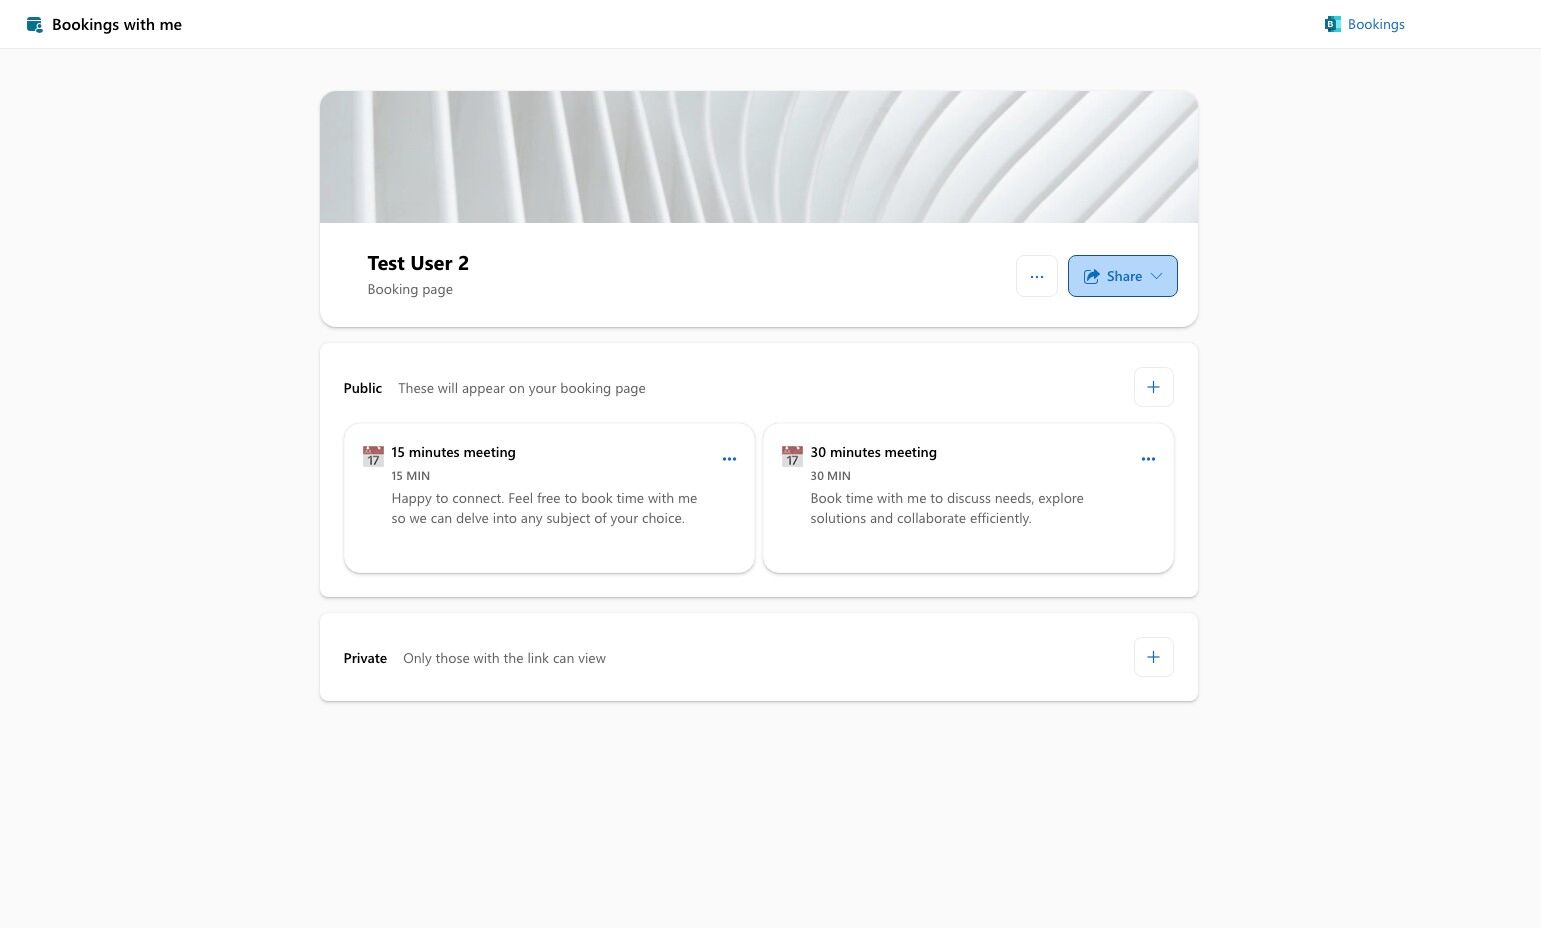This screenshot has height=928, width=1541.
Task: Click the Bookings with me logo icon
Action: pos(35,25)
